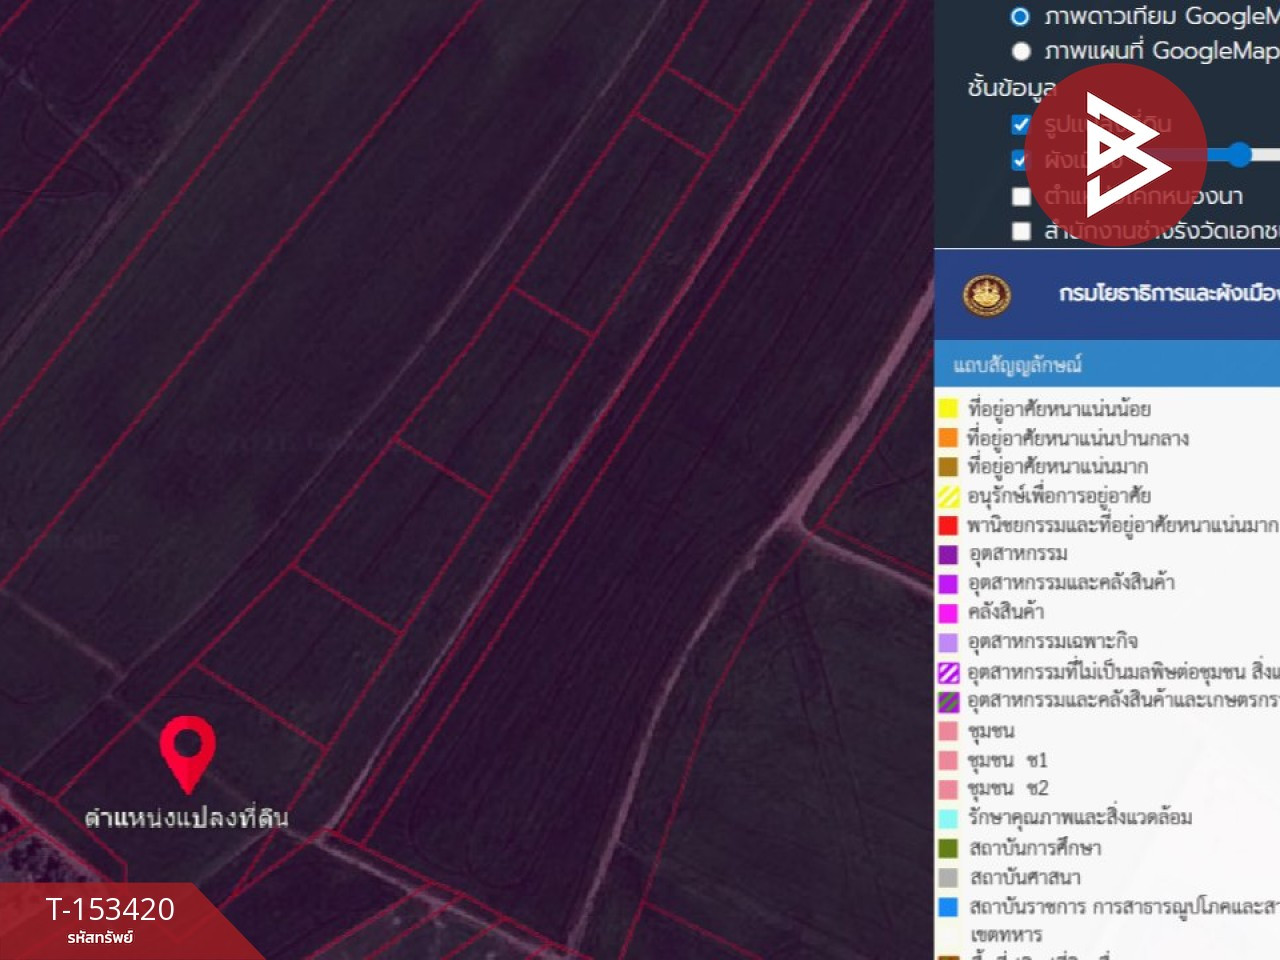This screenshot has height=960, width=1280.
Task: Click the ชุมชน ช2 legend label
Action: click(x=1008, y=789)
